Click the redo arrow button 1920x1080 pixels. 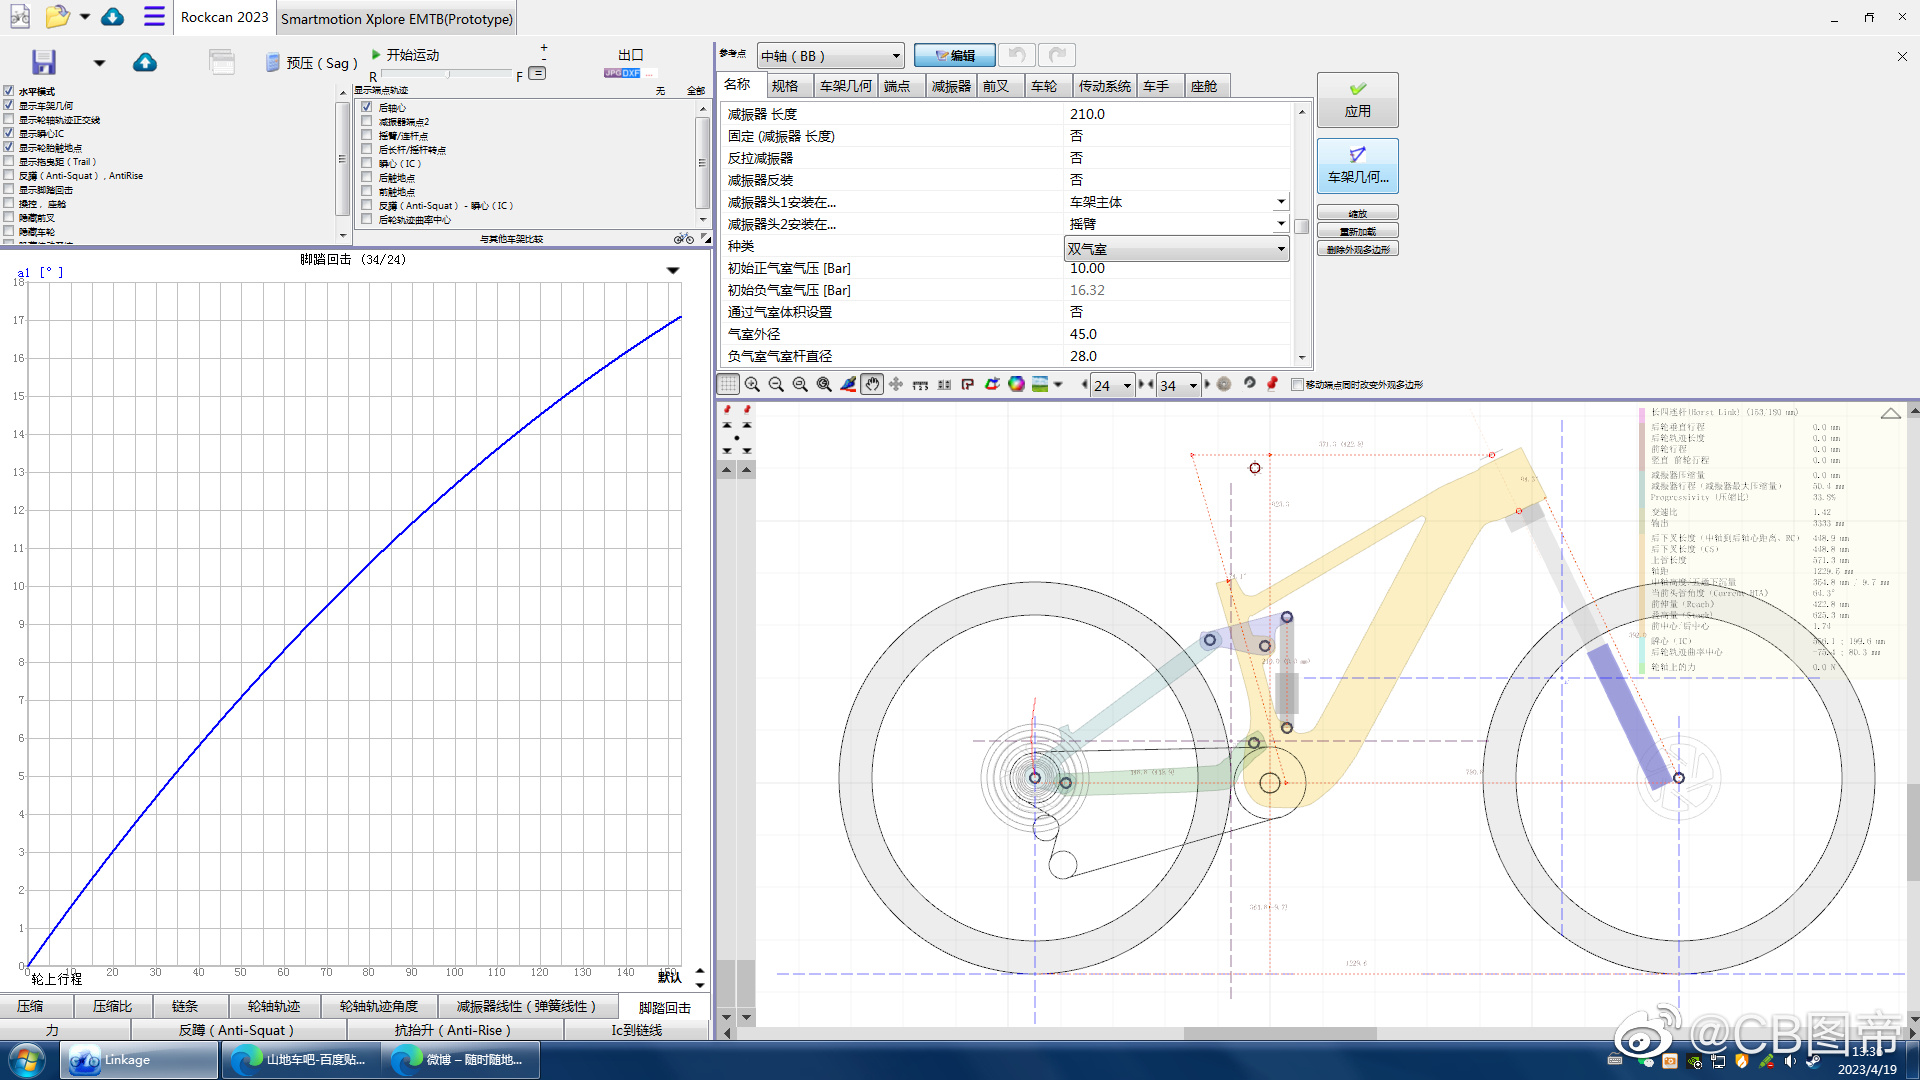pos(1057,55)
